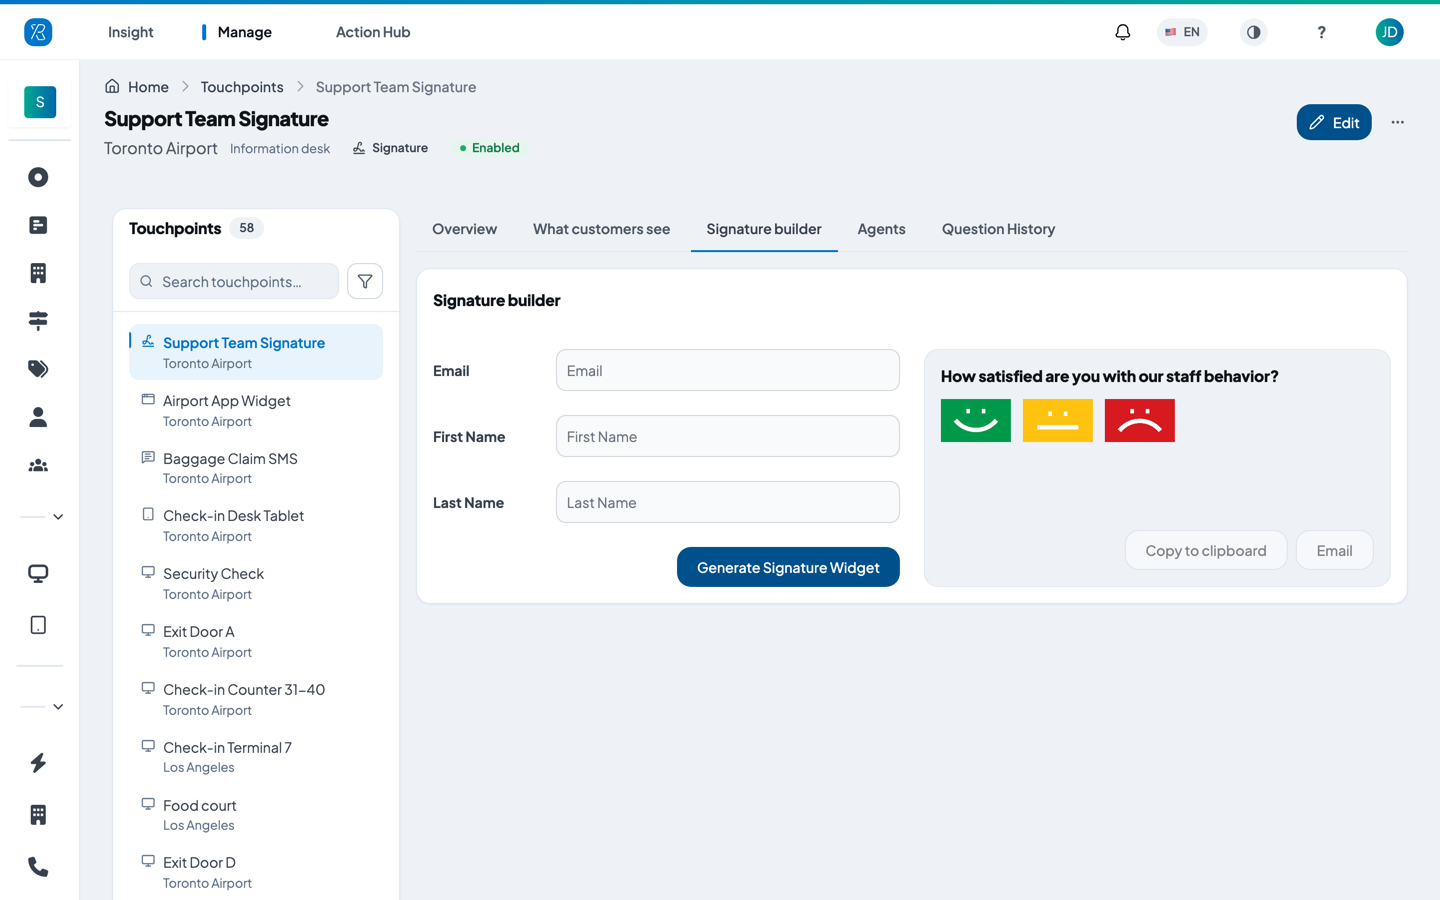The width and height of the screenshot is (1440, 900).
Task: Open the Agents tab
Action: point(881,229)
